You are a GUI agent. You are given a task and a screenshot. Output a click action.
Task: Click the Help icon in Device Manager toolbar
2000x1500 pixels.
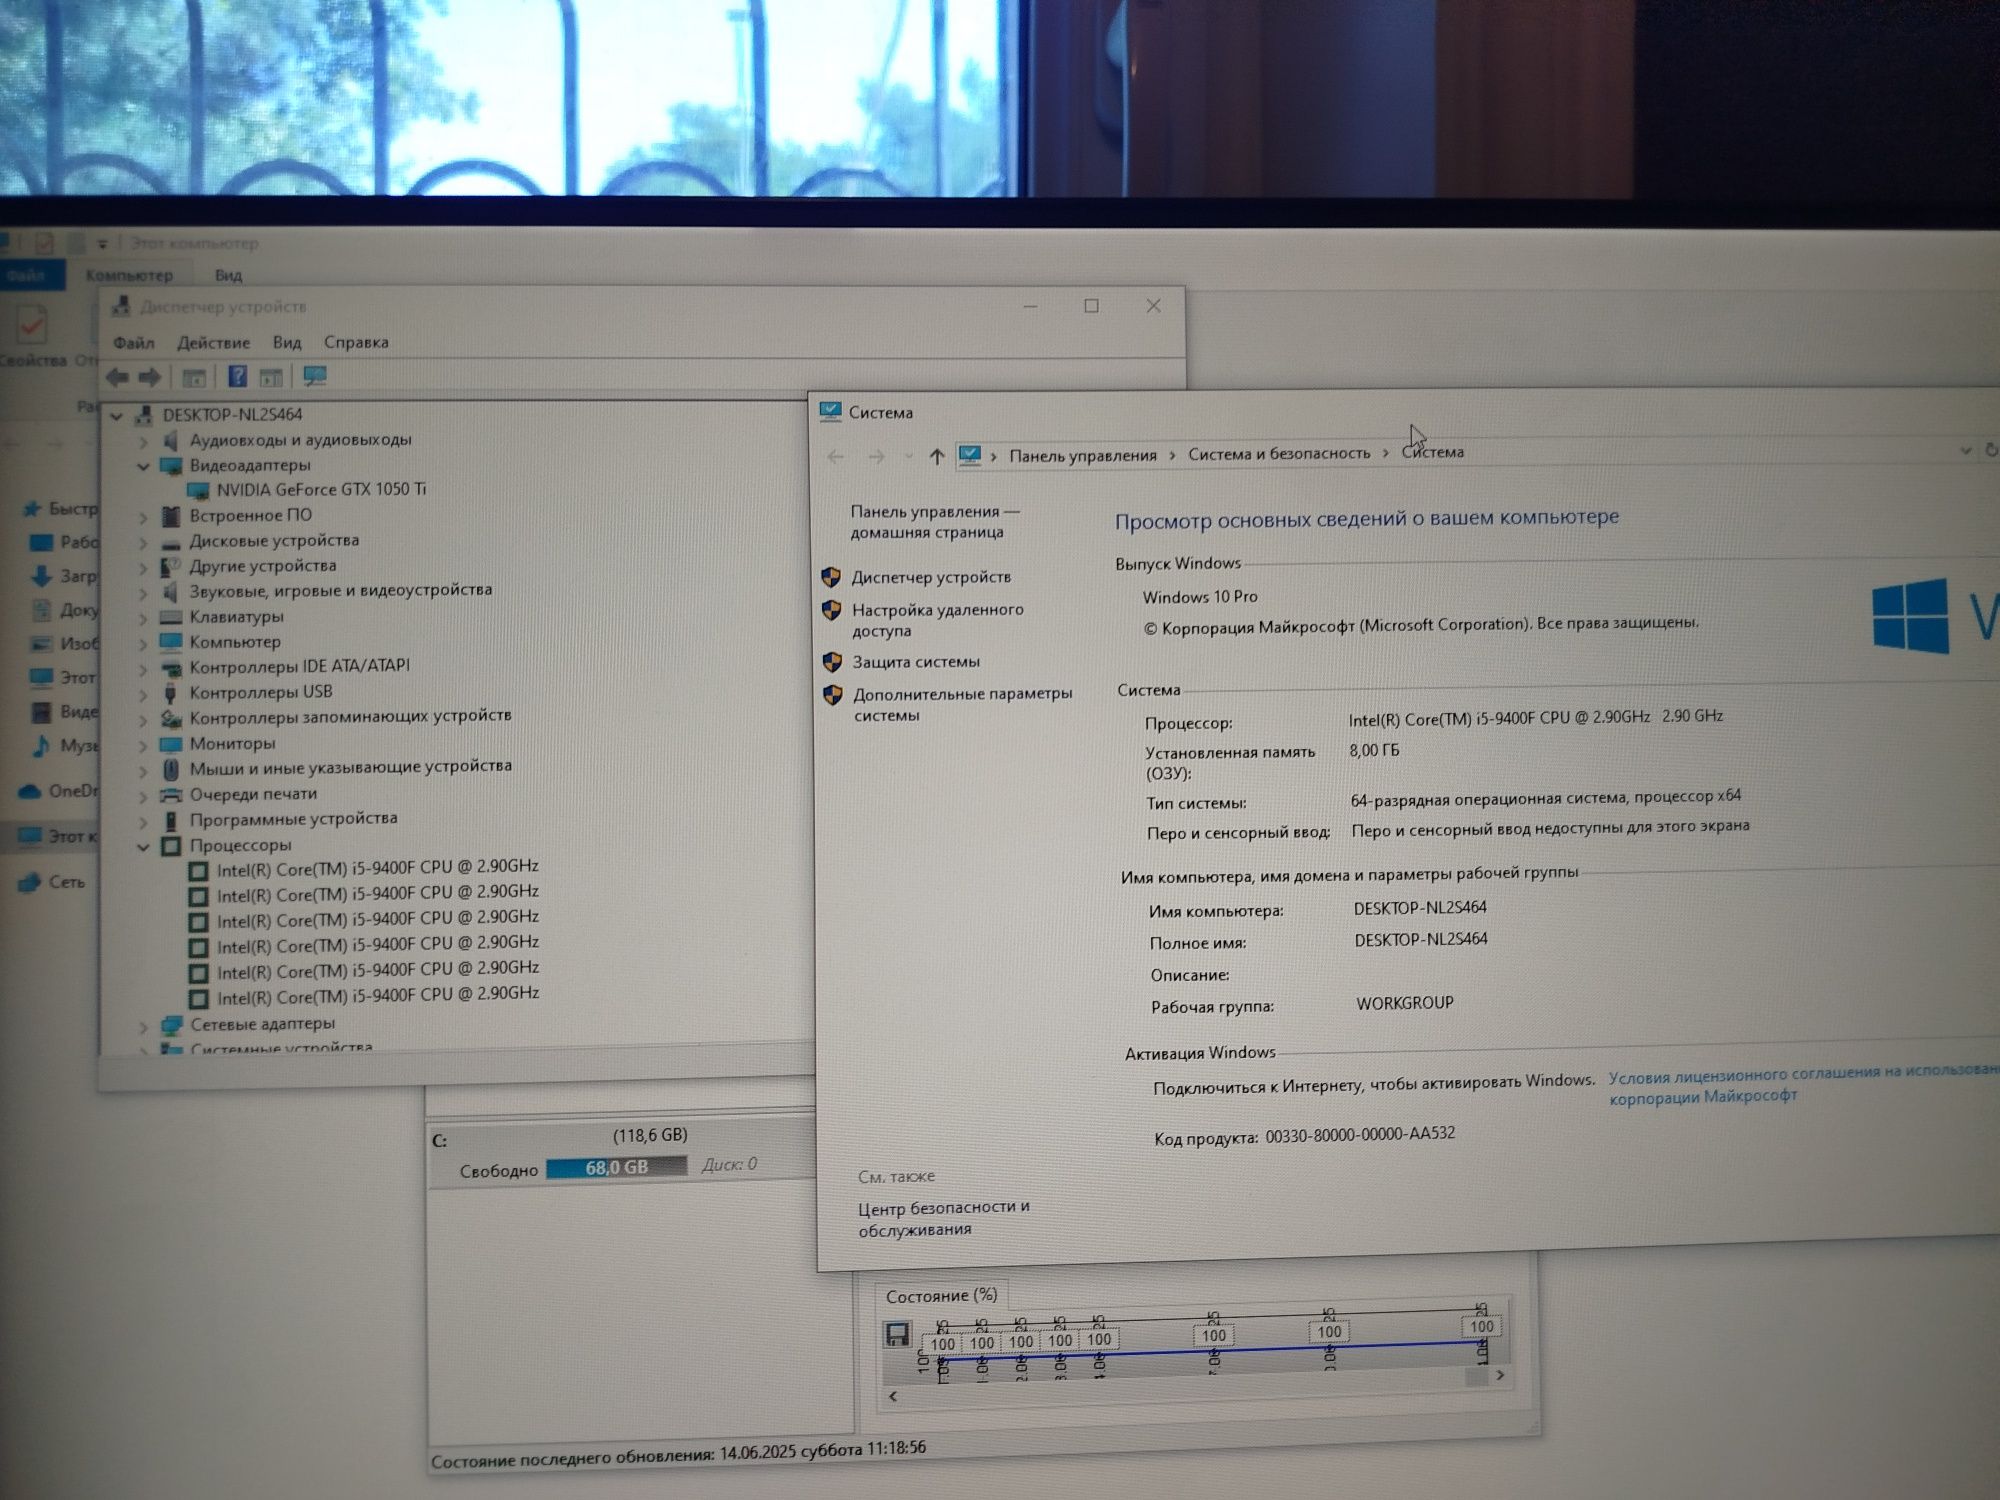pyautogui.click(x=237, y=376)
